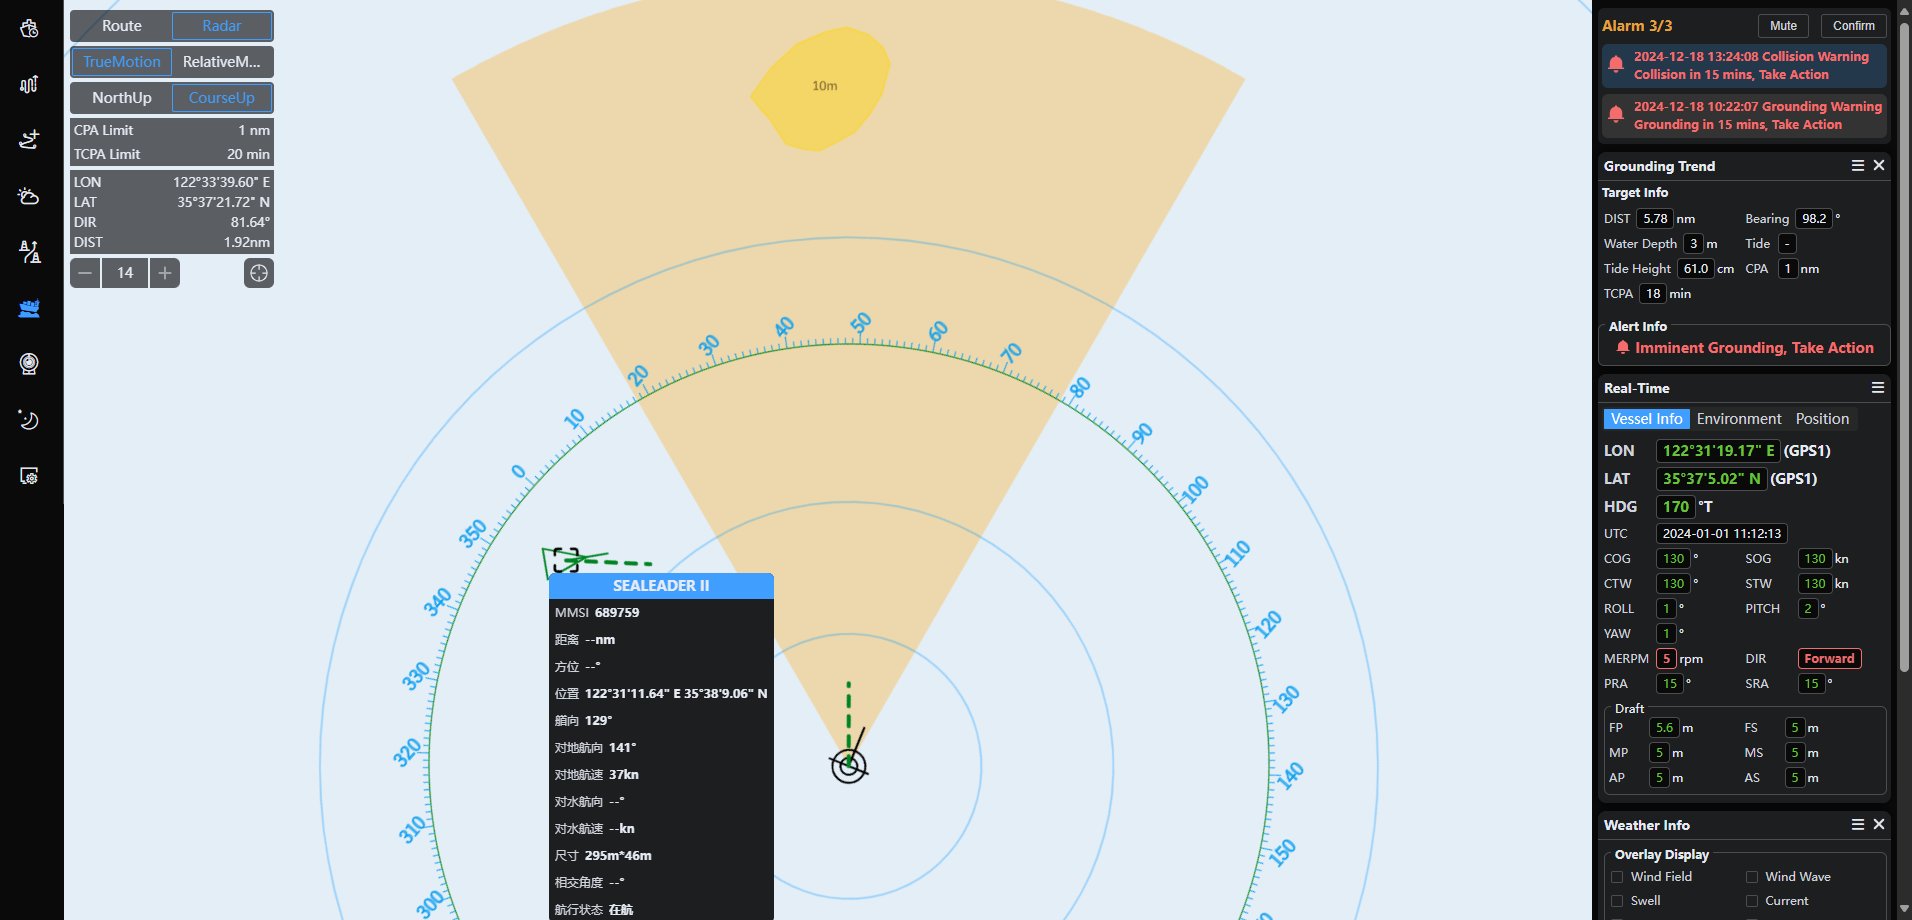Screen dimensions: 1912x920
Task: Mute the active alarms
Action: pos(1783,26)
